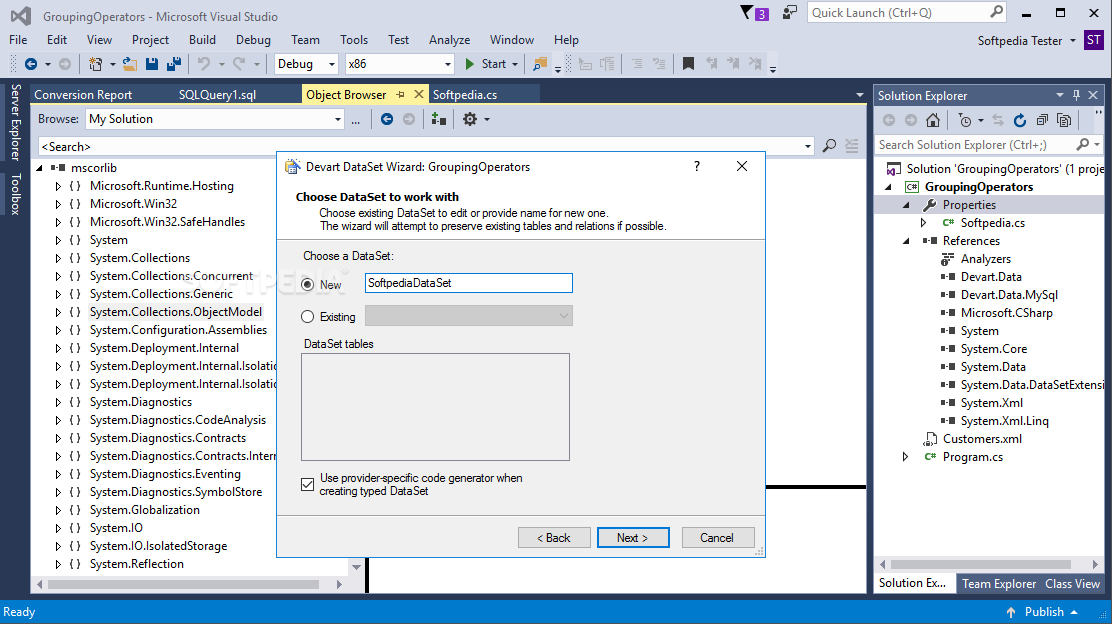Click the Object Browser back arrow
Viewport: 1112px width, 624px height.
pos(387,119)
